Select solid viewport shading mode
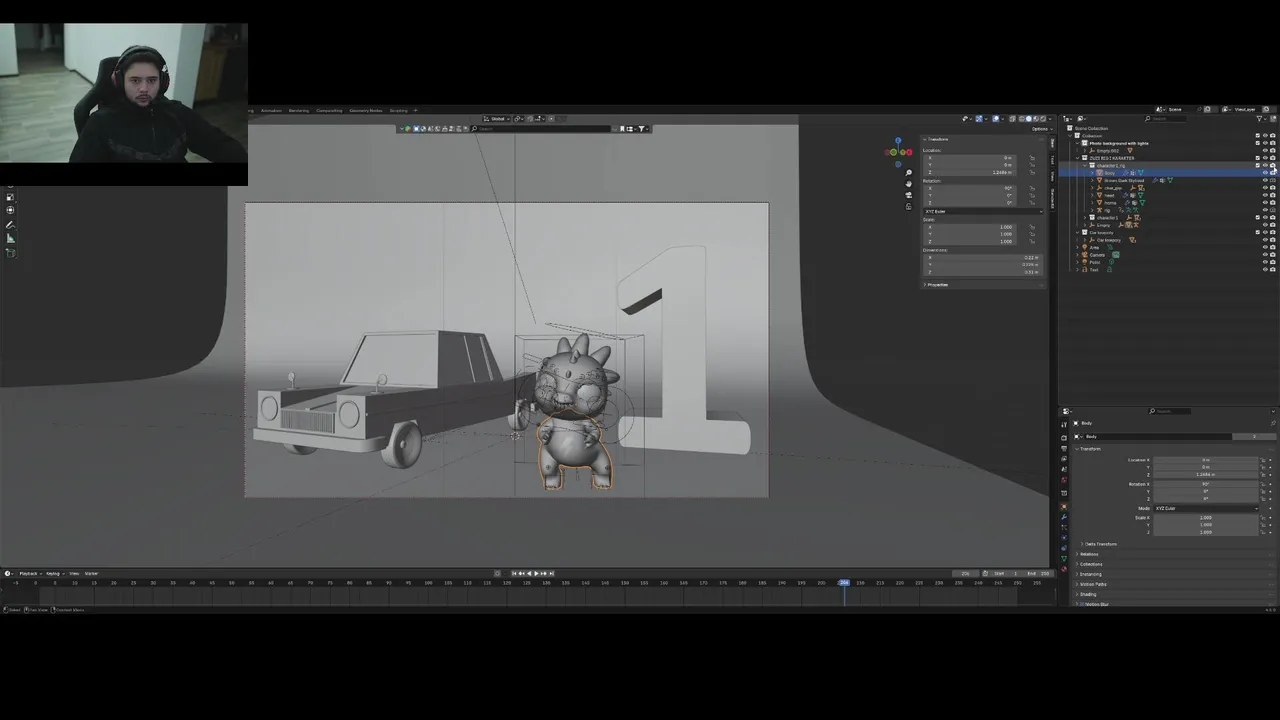The width and height of the screenshot is (1280, 720). click(x=1029, y=119)
